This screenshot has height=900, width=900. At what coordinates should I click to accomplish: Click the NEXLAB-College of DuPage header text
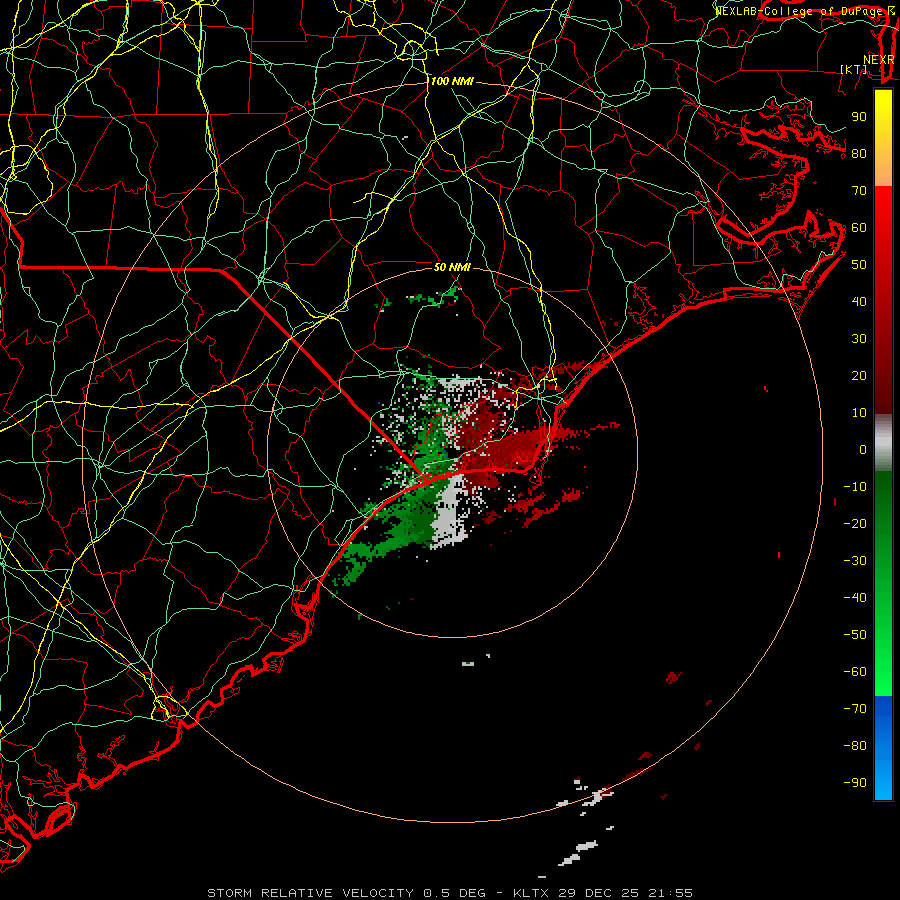pos(798,11)
